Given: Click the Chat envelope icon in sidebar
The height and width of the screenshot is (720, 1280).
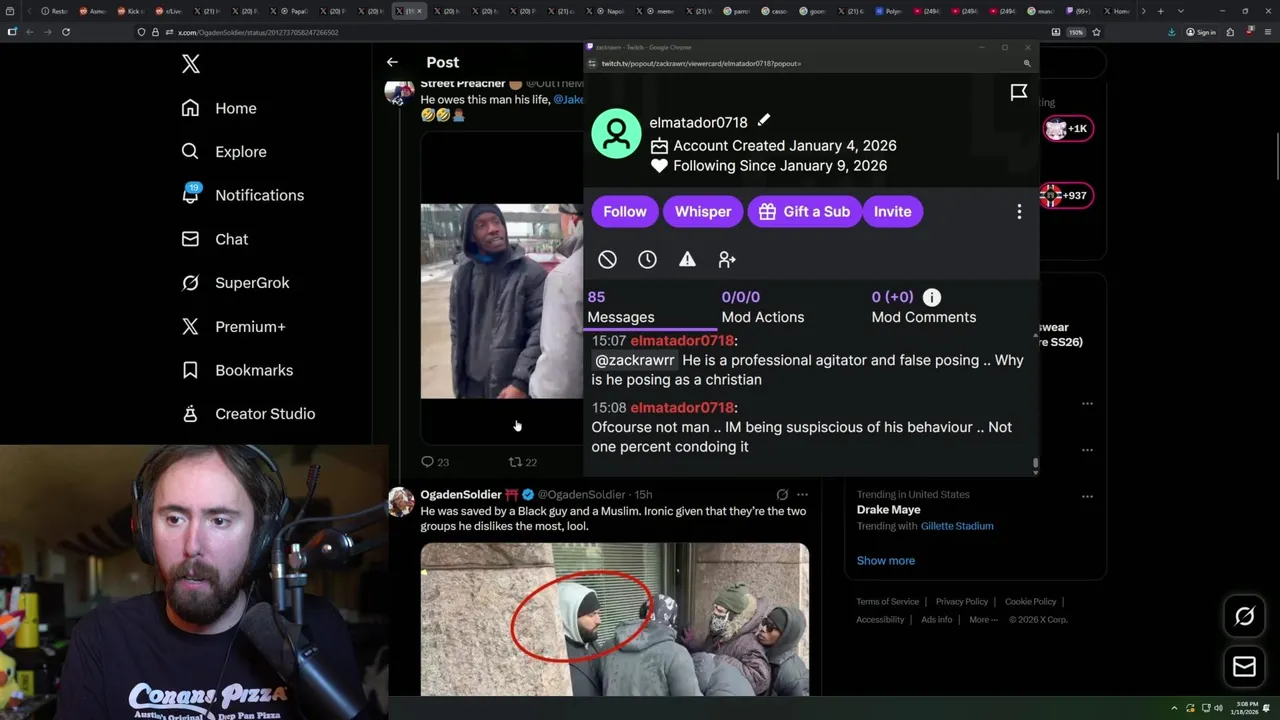Looking at the screenshot, I should [190, 239].
